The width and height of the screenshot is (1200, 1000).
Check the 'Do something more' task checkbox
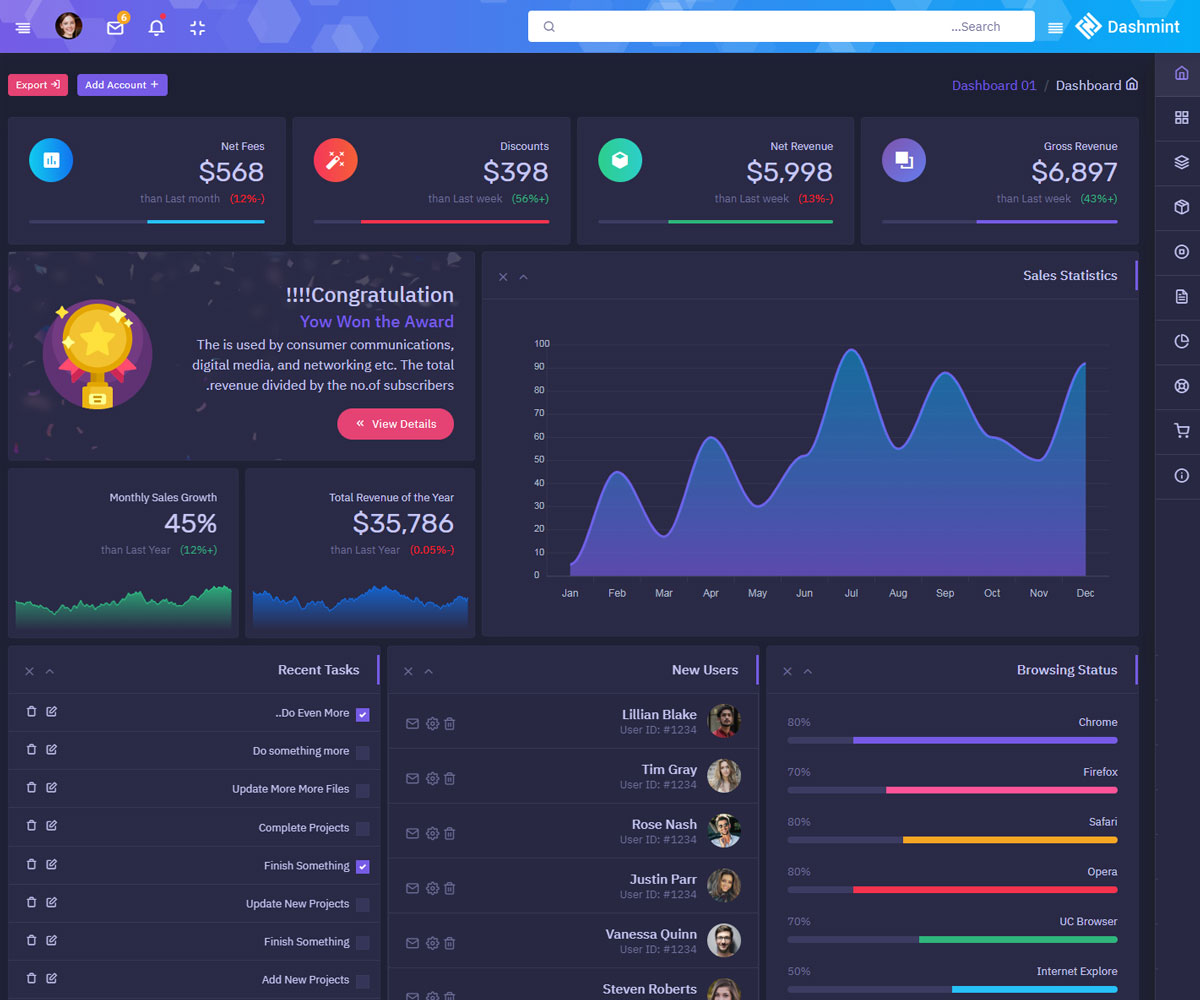tap(362, 752)
